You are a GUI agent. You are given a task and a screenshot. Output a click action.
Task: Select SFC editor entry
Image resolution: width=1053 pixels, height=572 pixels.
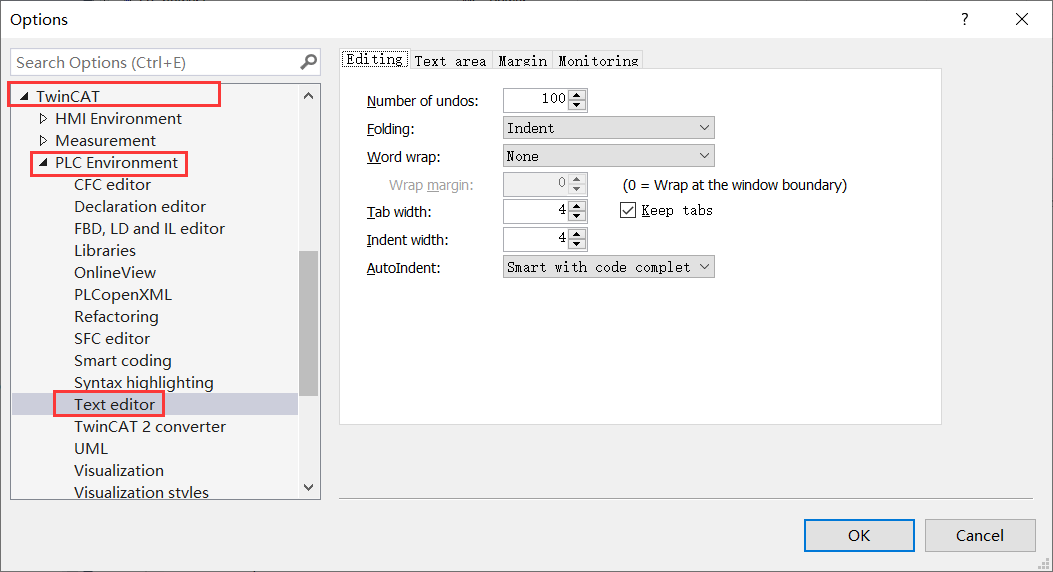tap(112, 339)
